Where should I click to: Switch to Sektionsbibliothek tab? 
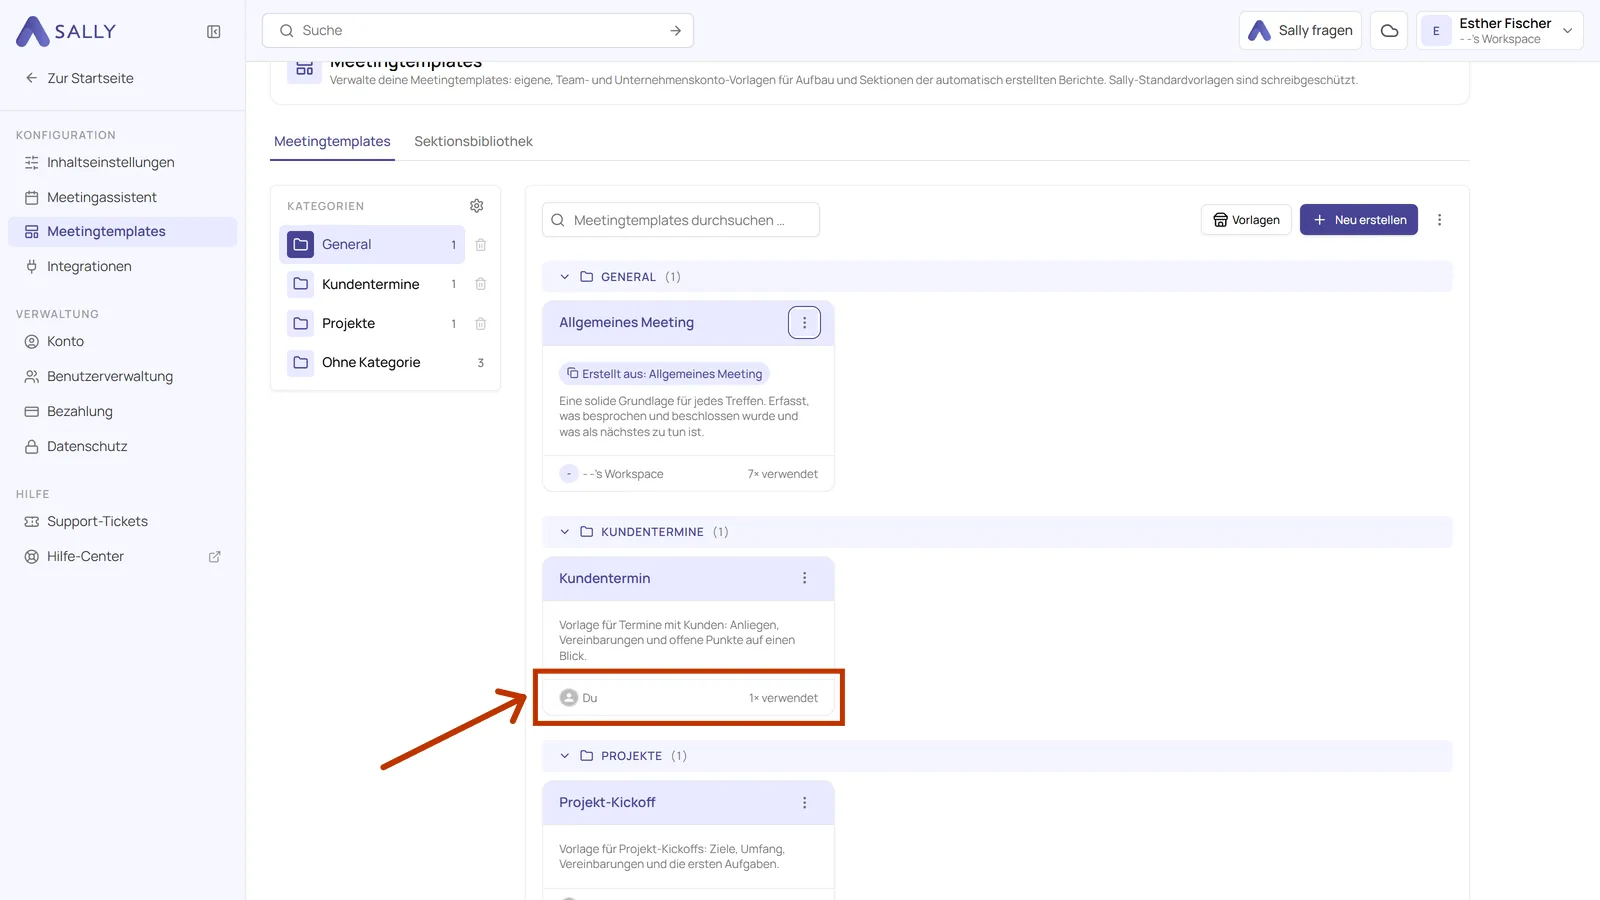pyautogui.click(x=473, y=141)
